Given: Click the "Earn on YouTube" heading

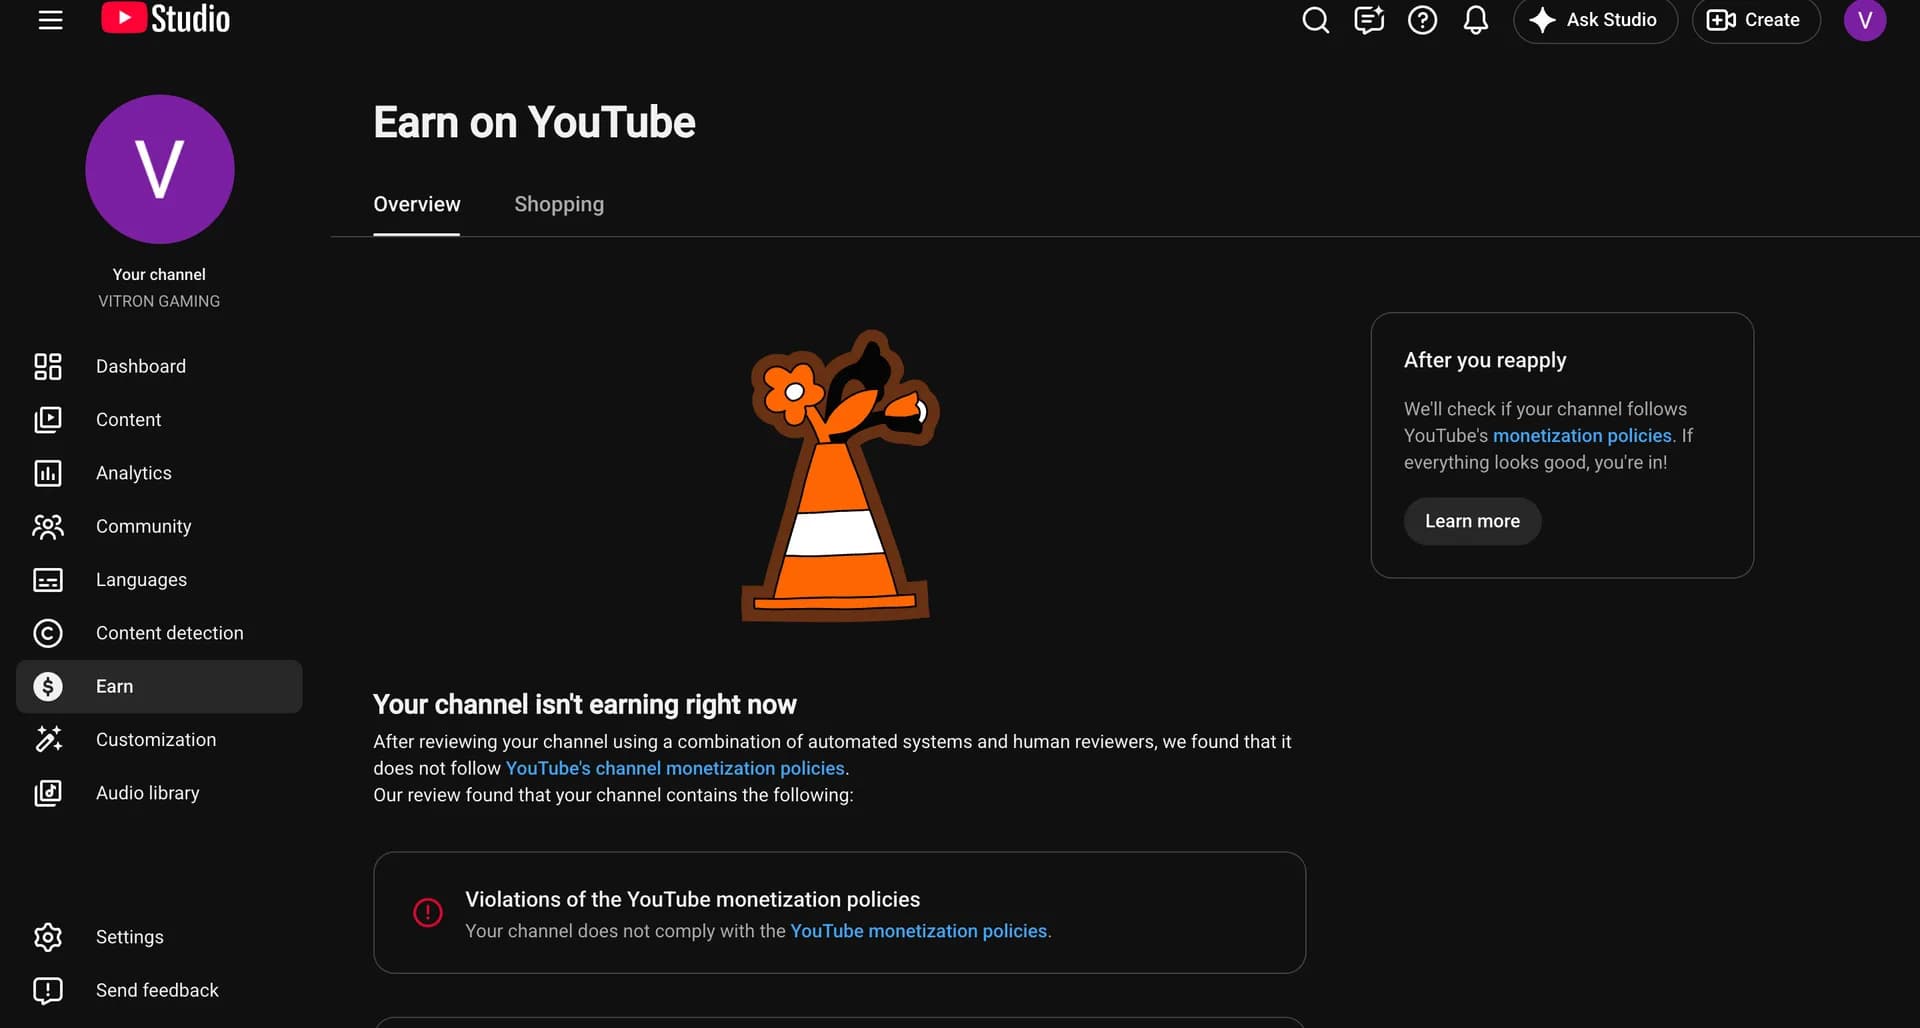Looking at the screenshot, I should pos(534,122).
